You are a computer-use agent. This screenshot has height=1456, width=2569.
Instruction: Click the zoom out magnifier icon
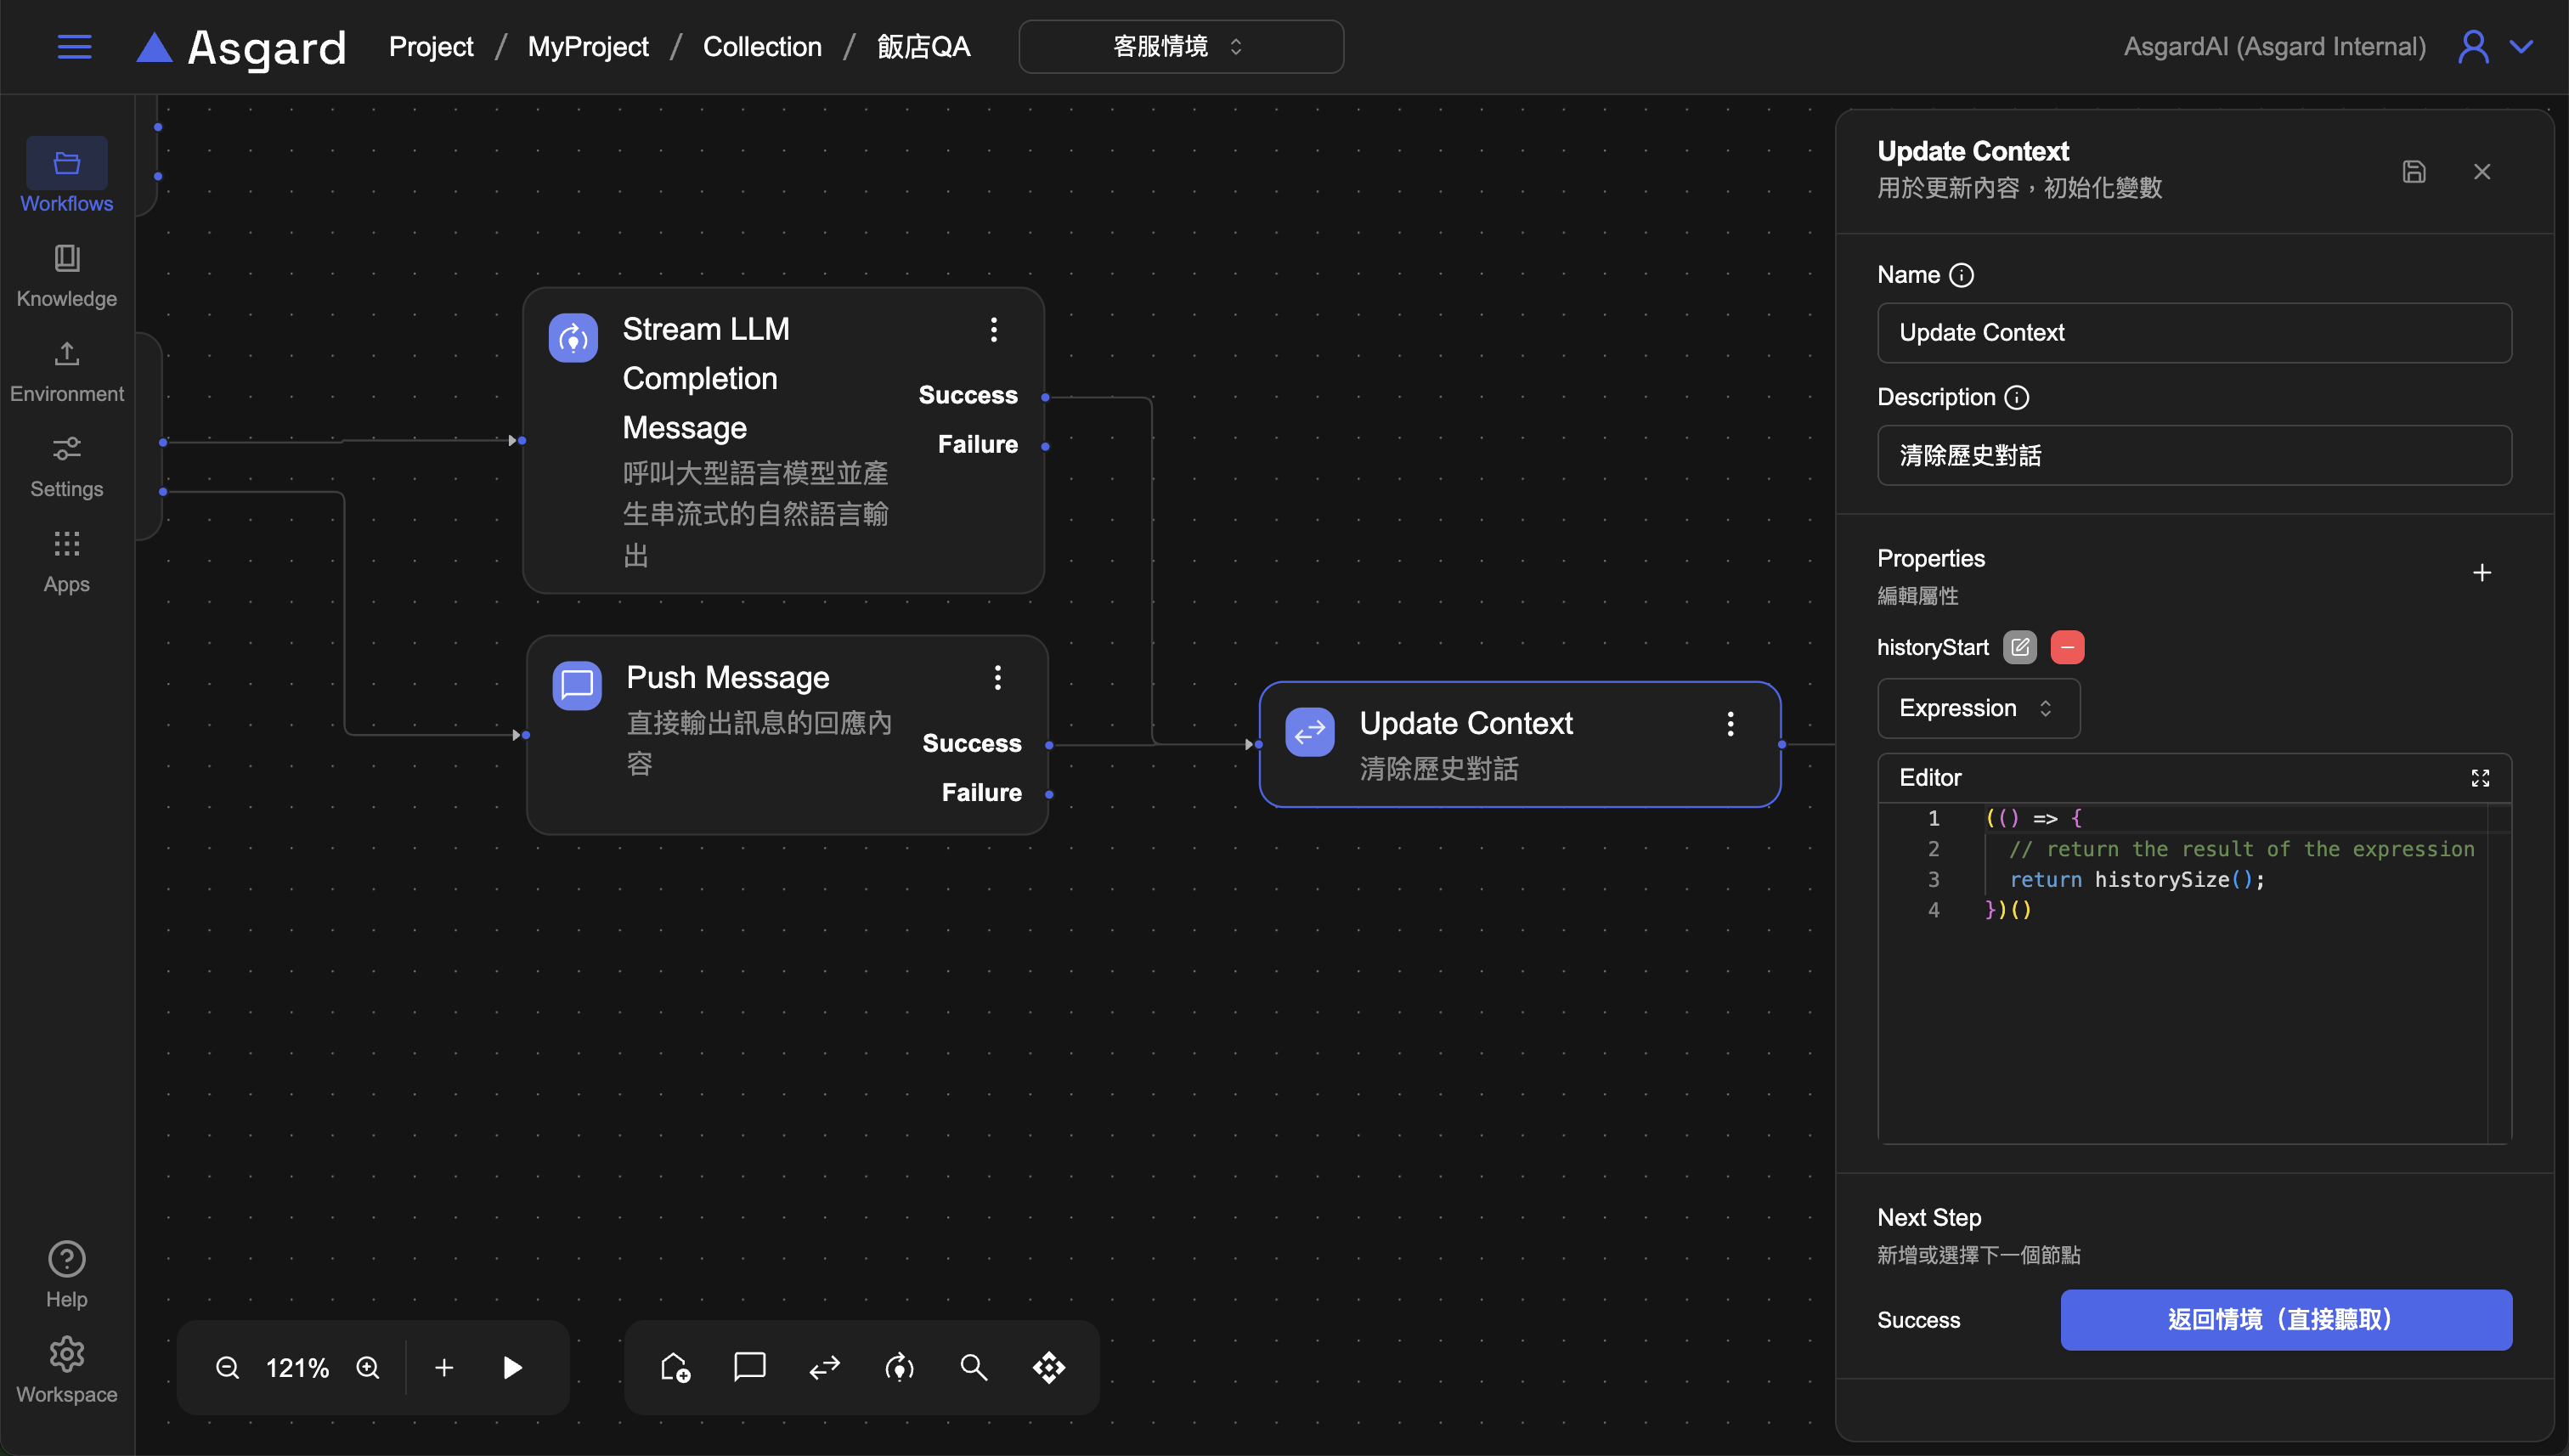coord(227,1367)
